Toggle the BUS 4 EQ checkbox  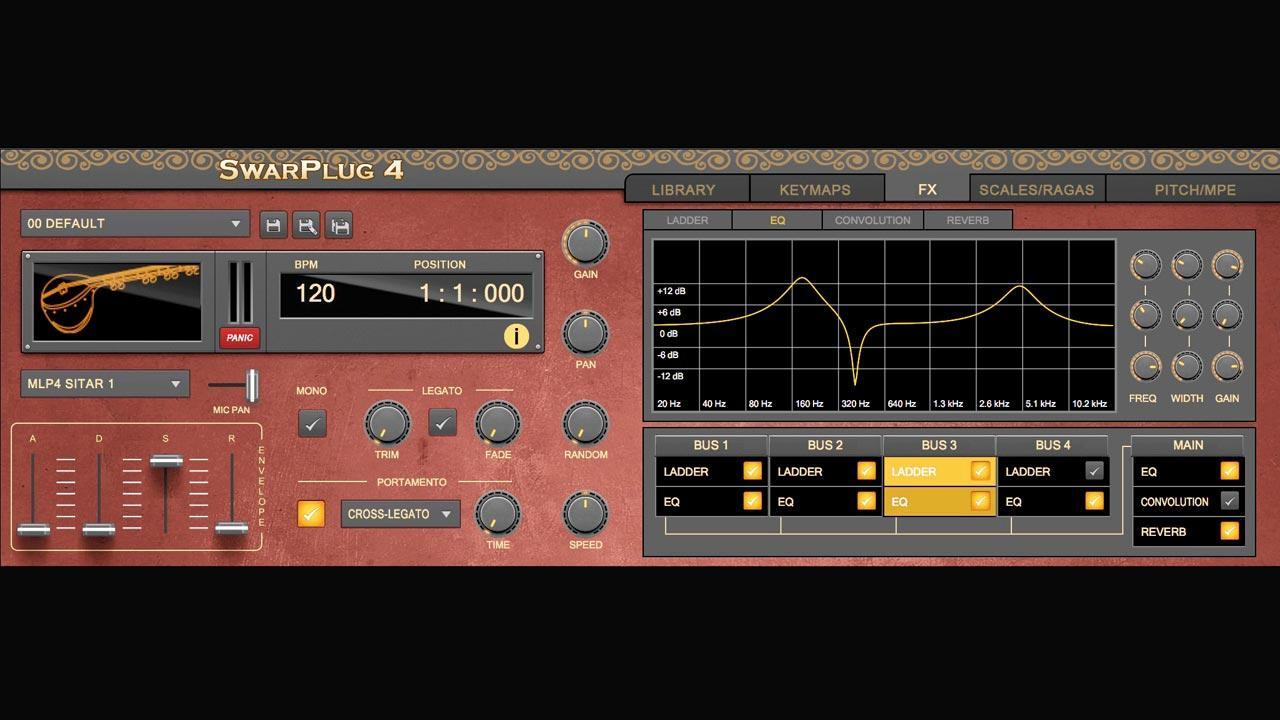coord(1094,501)
